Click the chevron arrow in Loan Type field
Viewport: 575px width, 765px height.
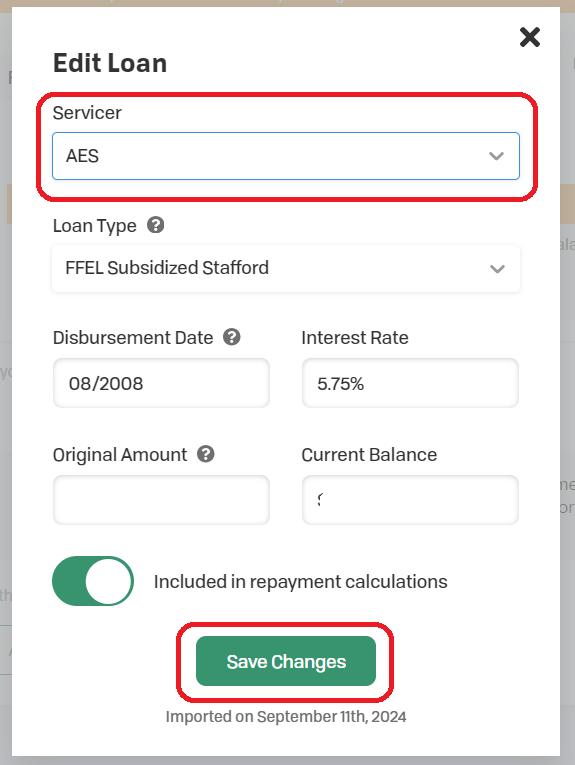497,269
